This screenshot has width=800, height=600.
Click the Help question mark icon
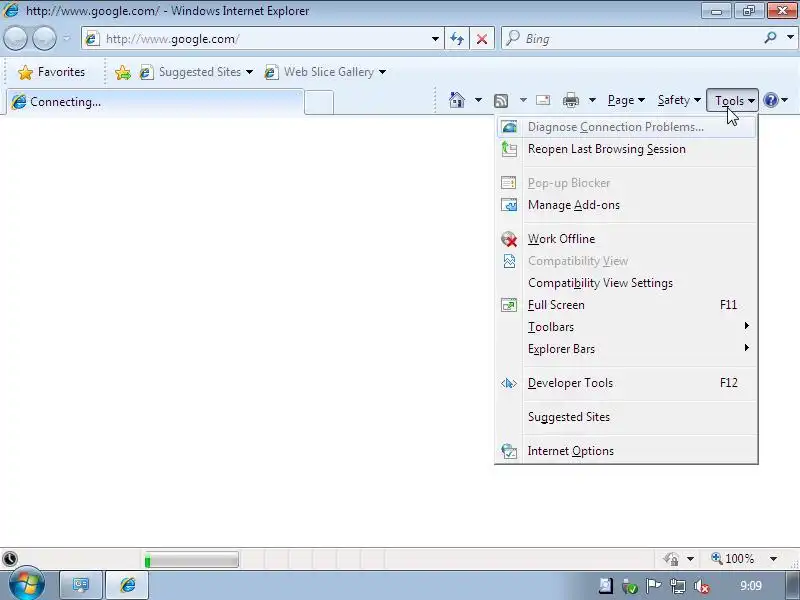770,100
